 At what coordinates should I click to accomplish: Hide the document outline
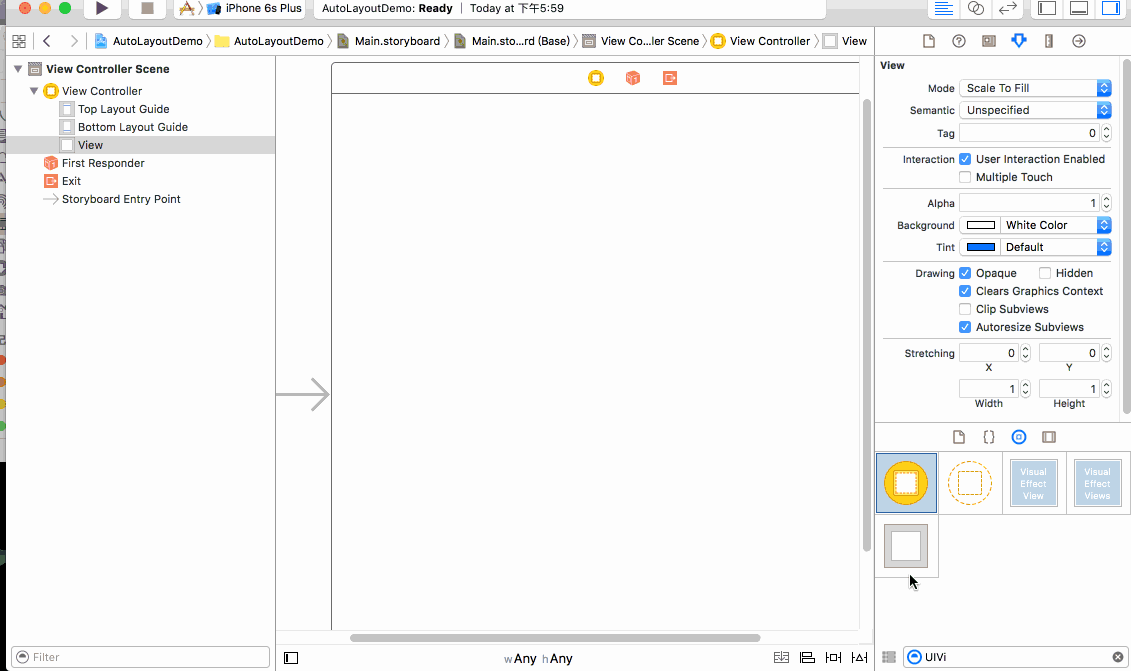[291, 658]
